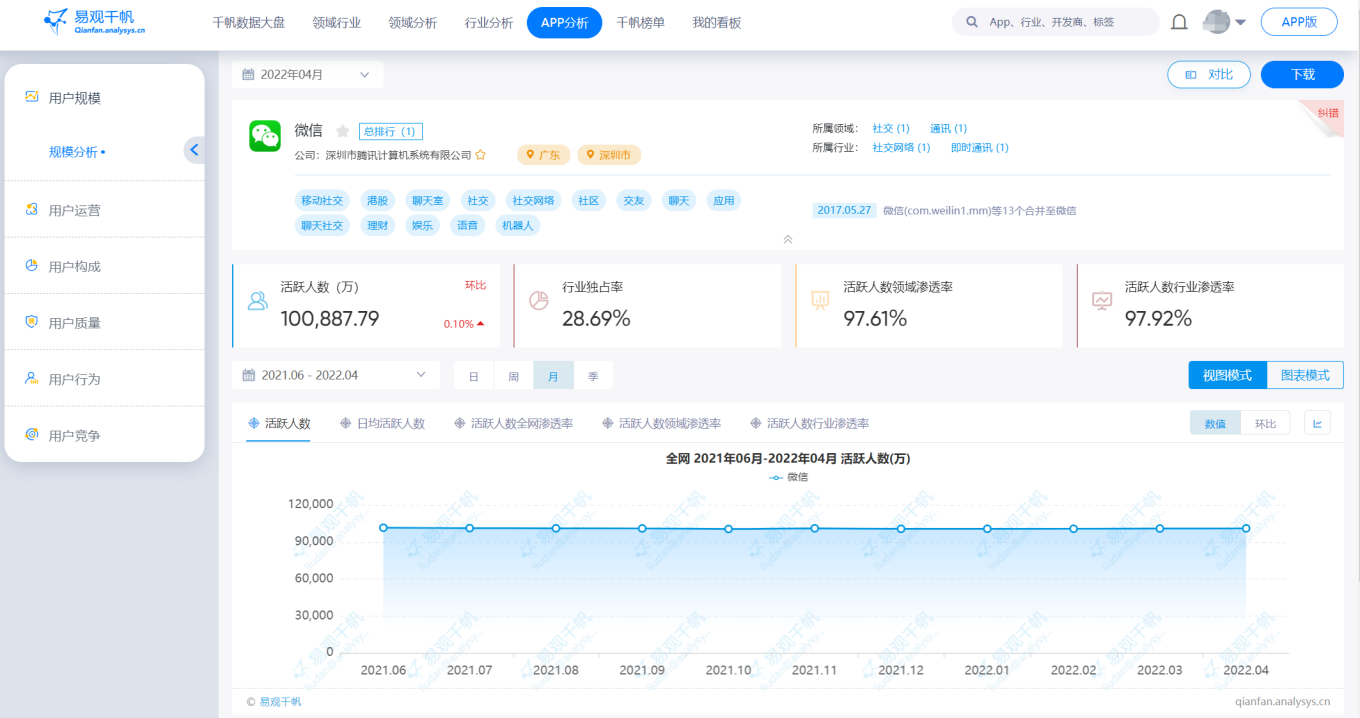This screenshot has width=1360, height=718.
Task: Collapse the sidebar with the arrow
Action: point(194,150)
